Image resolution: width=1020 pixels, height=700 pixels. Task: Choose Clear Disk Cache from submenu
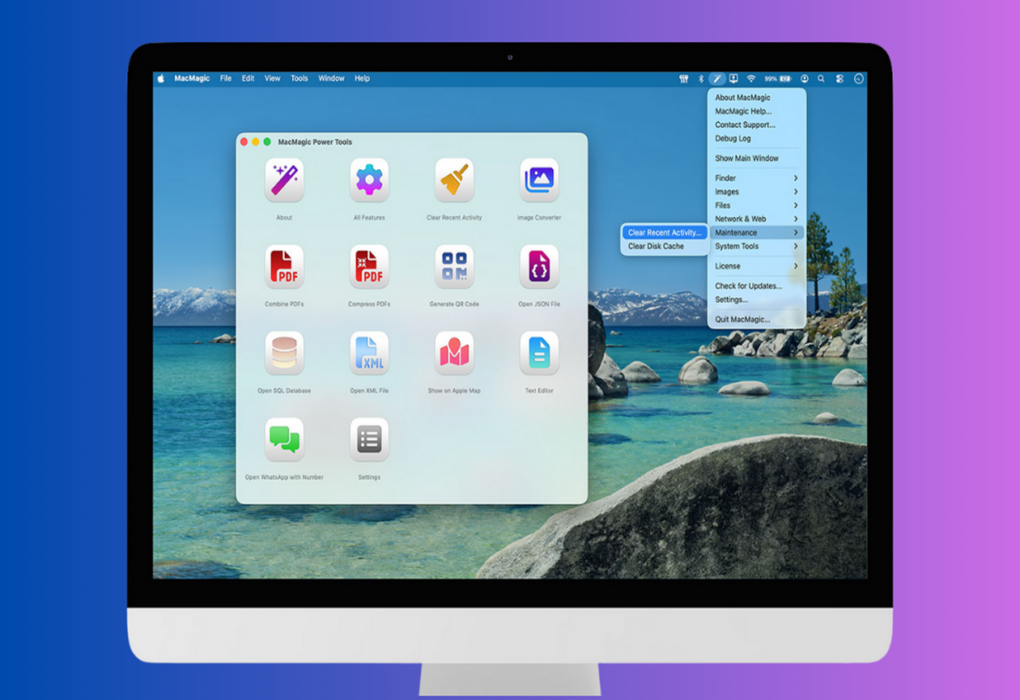pyautogui.click(x=656, y=246)
